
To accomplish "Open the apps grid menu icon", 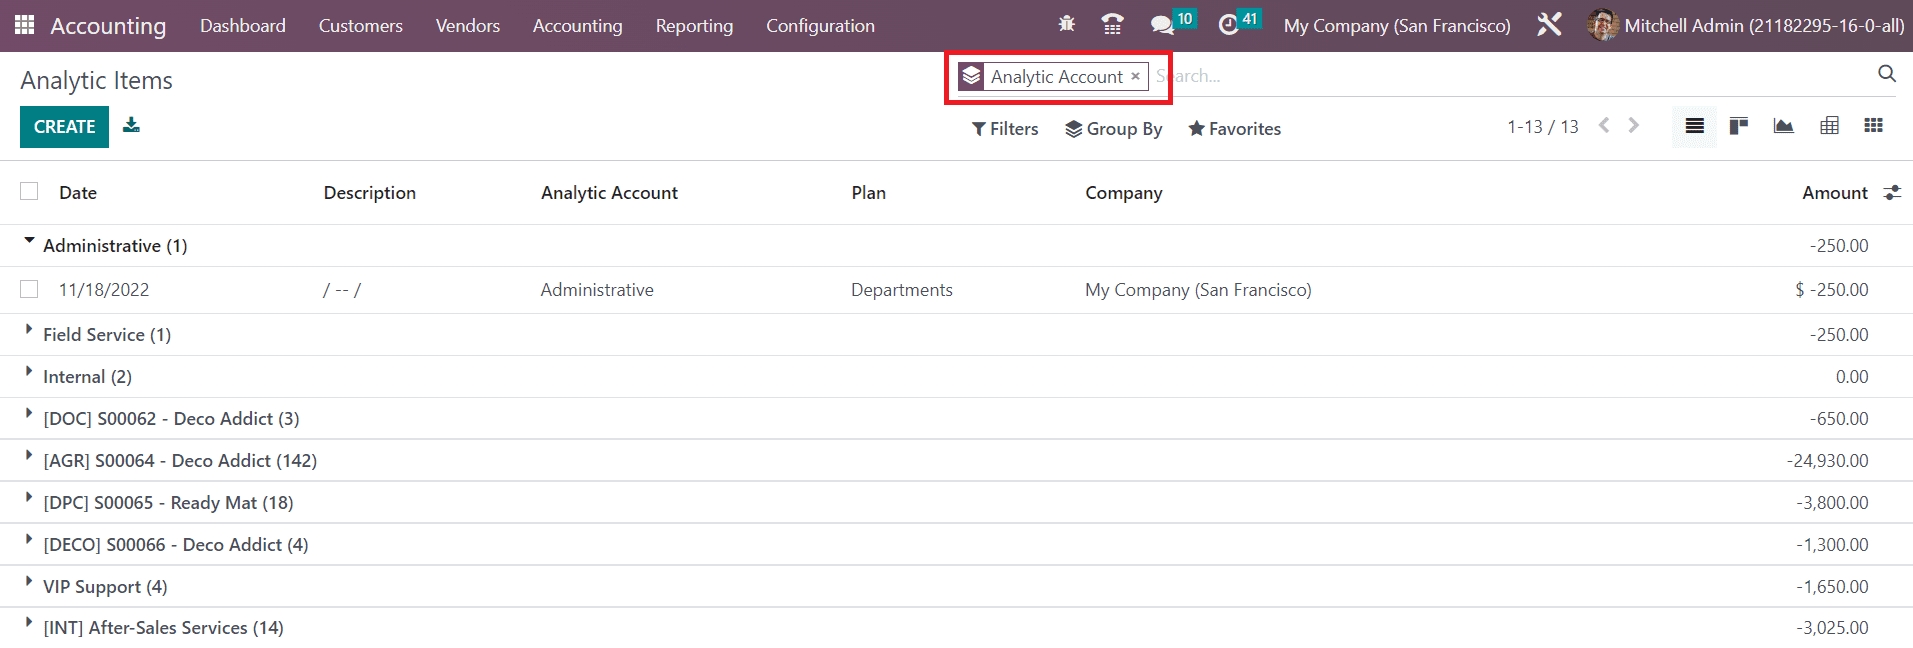I will click(24, 25).
